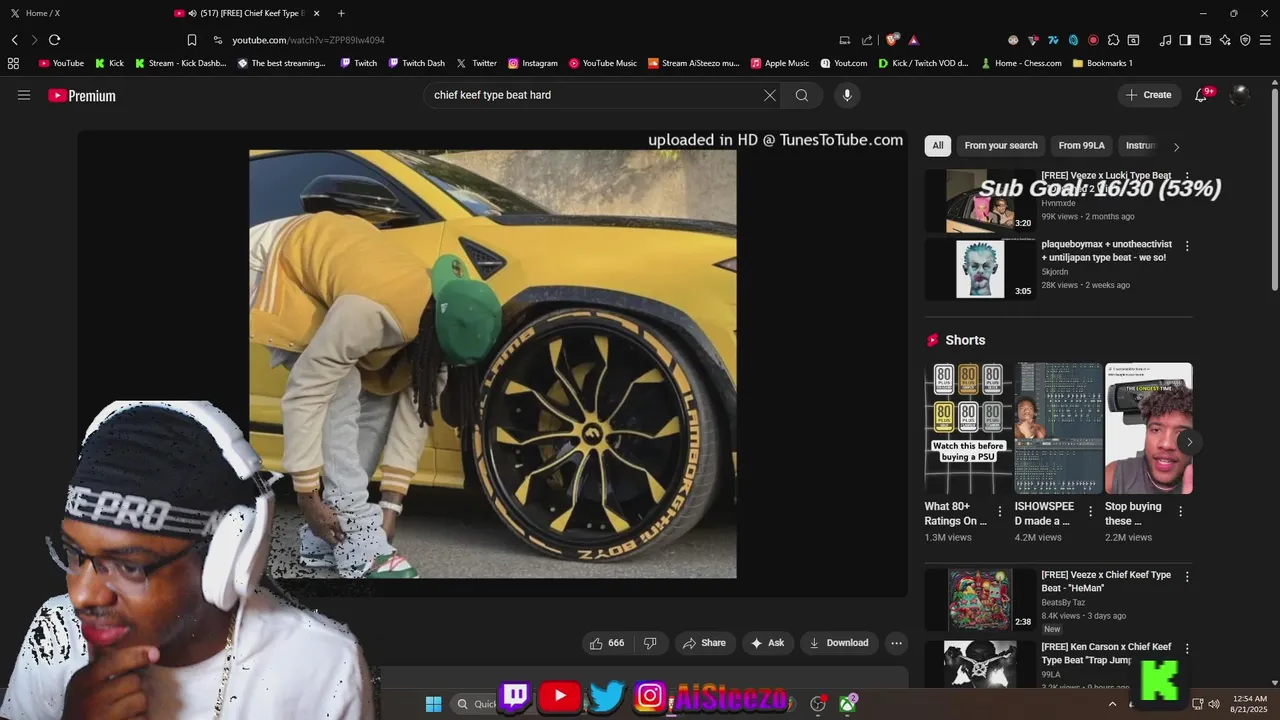Open the account avatar menu

[x=1240, y=95]
